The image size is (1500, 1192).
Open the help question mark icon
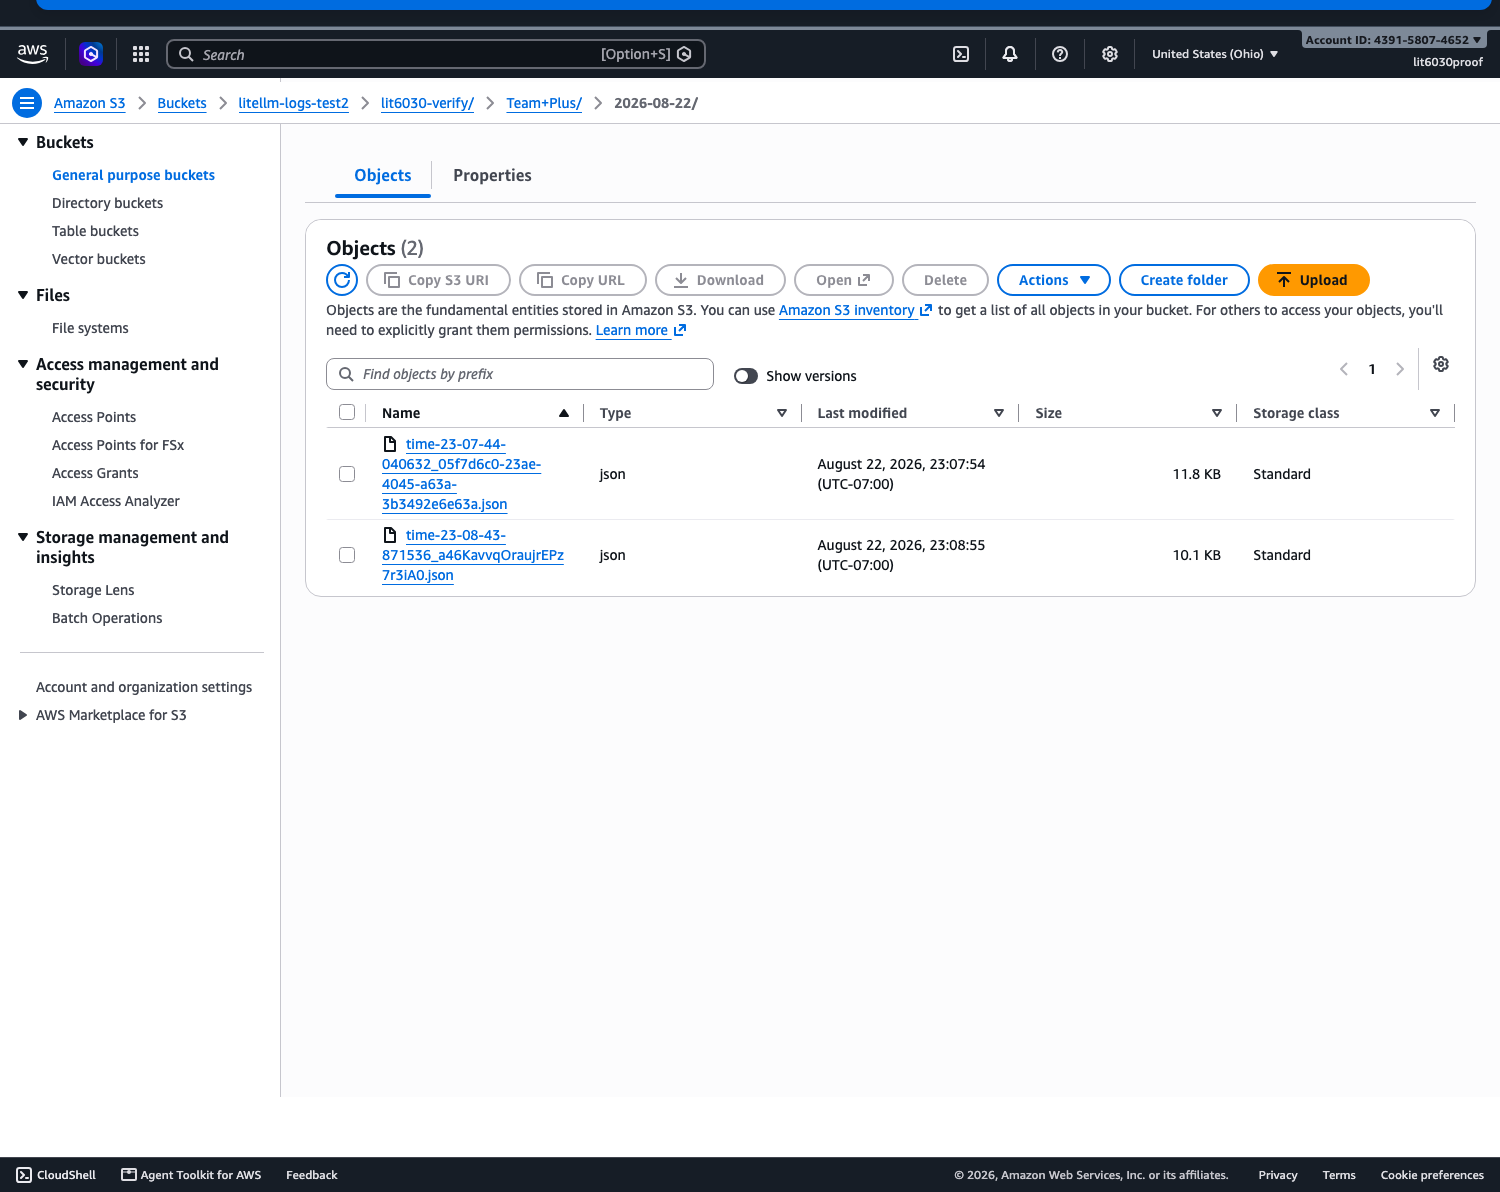click(1060, 54)
